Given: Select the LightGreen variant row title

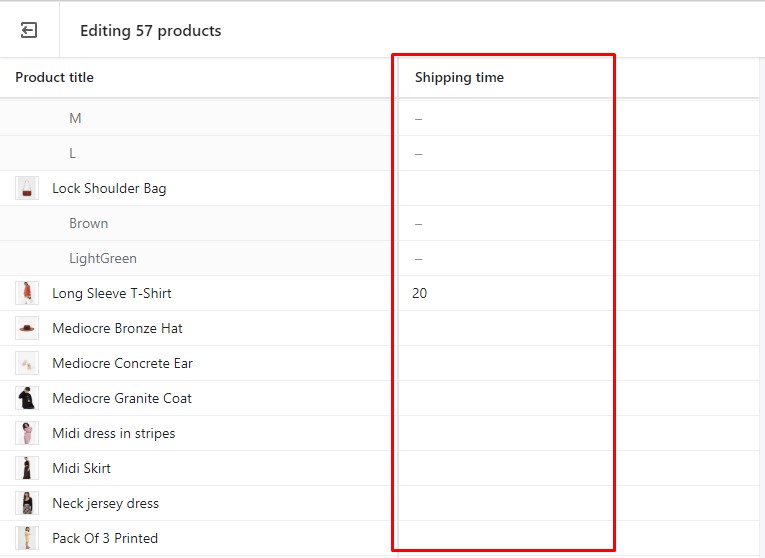Looking at the screenshot, I should pos(103,258).
